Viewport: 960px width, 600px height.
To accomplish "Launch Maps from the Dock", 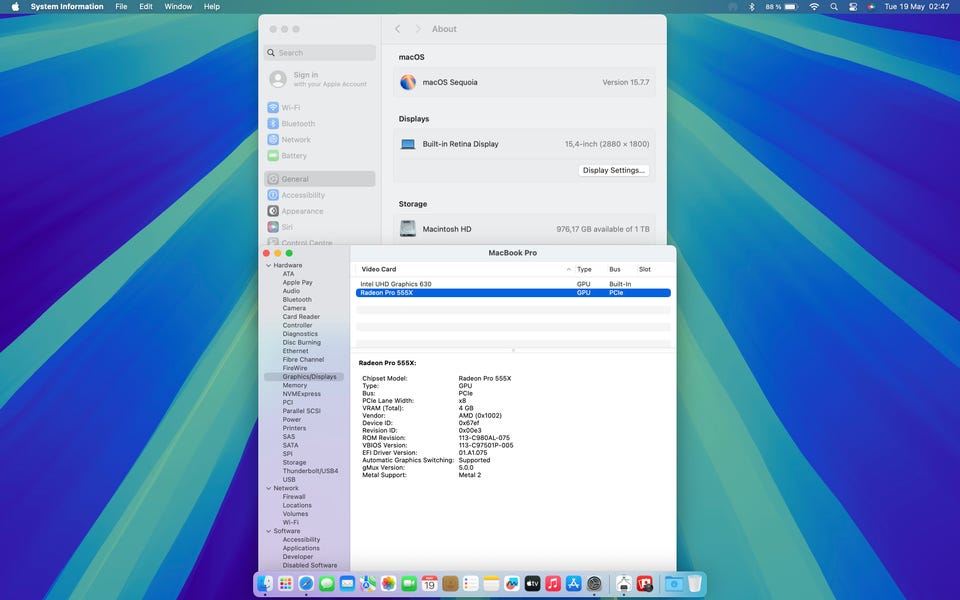I will [x=368, y=583].
